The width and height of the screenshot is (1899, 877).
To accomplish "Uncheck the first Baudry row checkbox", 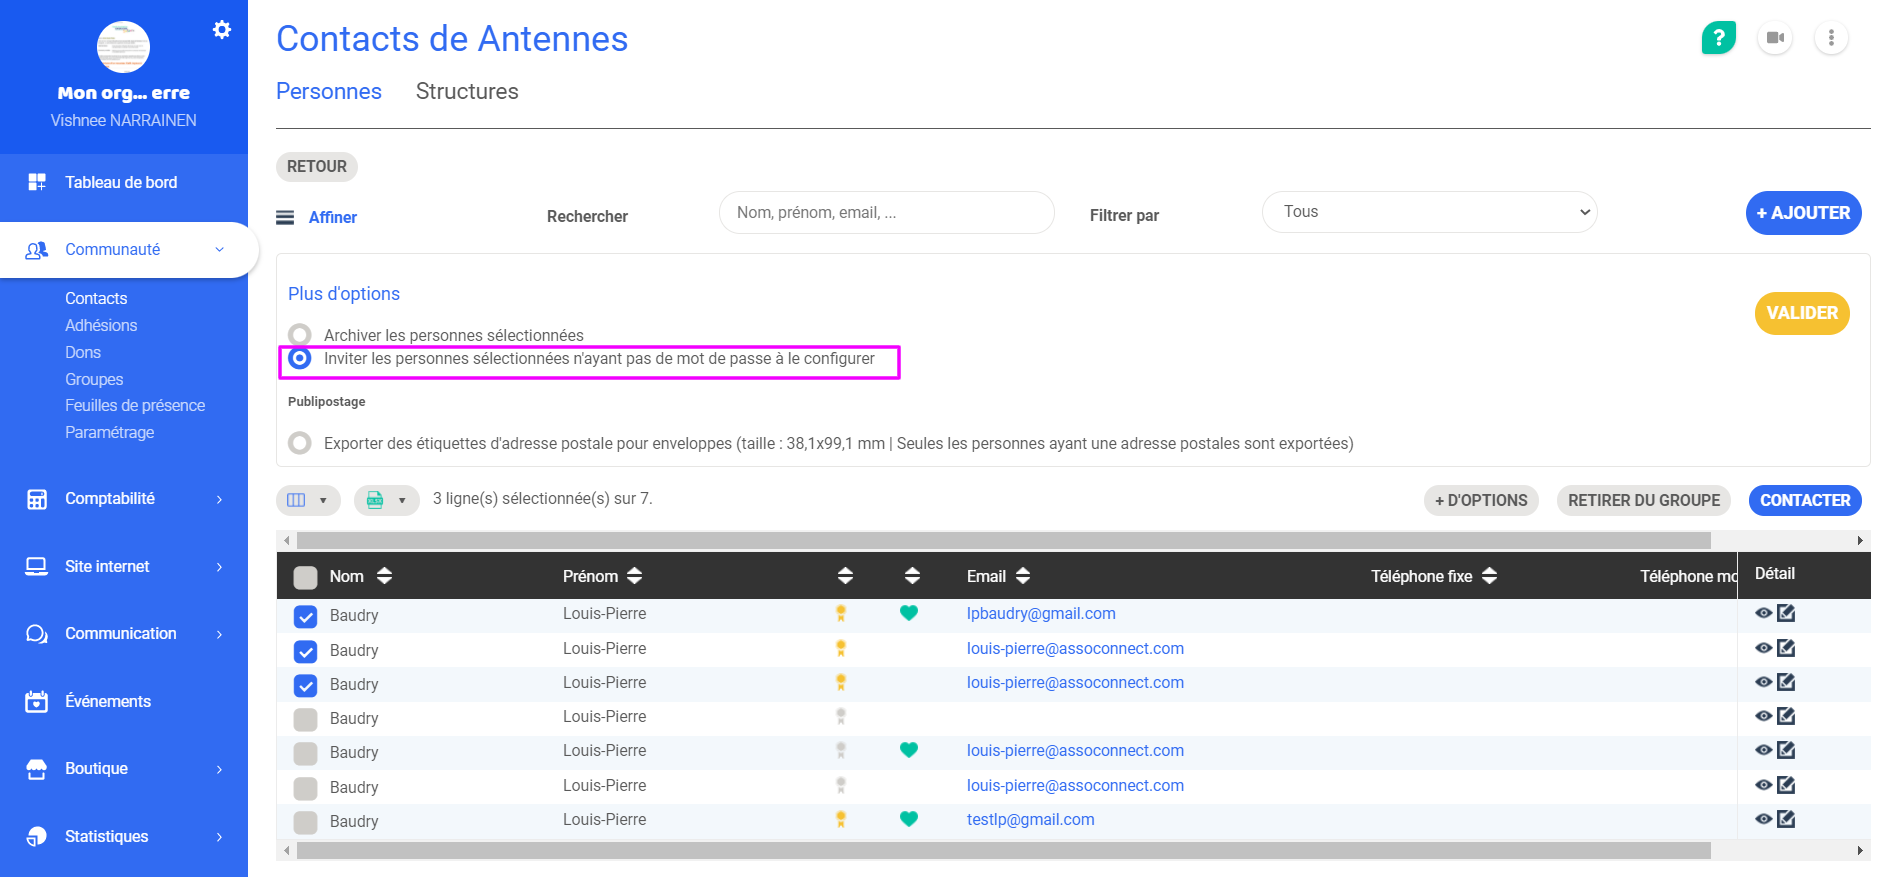I will point(306,617).
